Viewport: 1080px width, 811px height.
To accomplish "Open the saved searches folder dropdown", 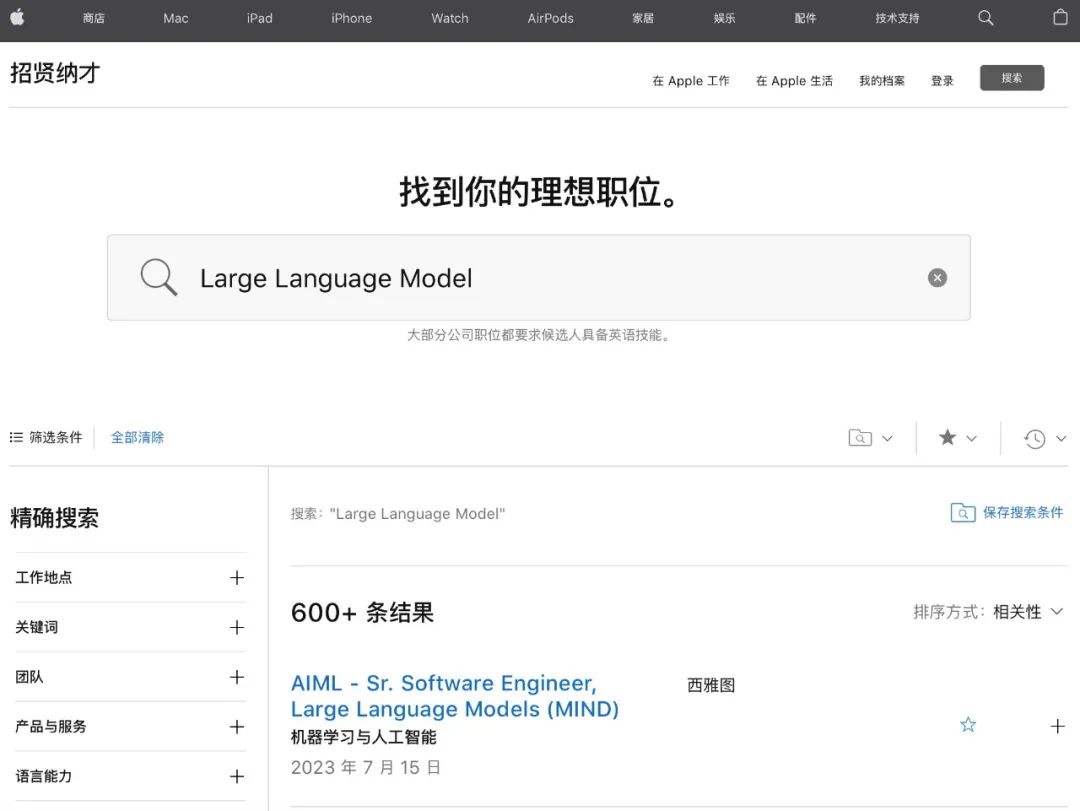I will tap(870, 438).
